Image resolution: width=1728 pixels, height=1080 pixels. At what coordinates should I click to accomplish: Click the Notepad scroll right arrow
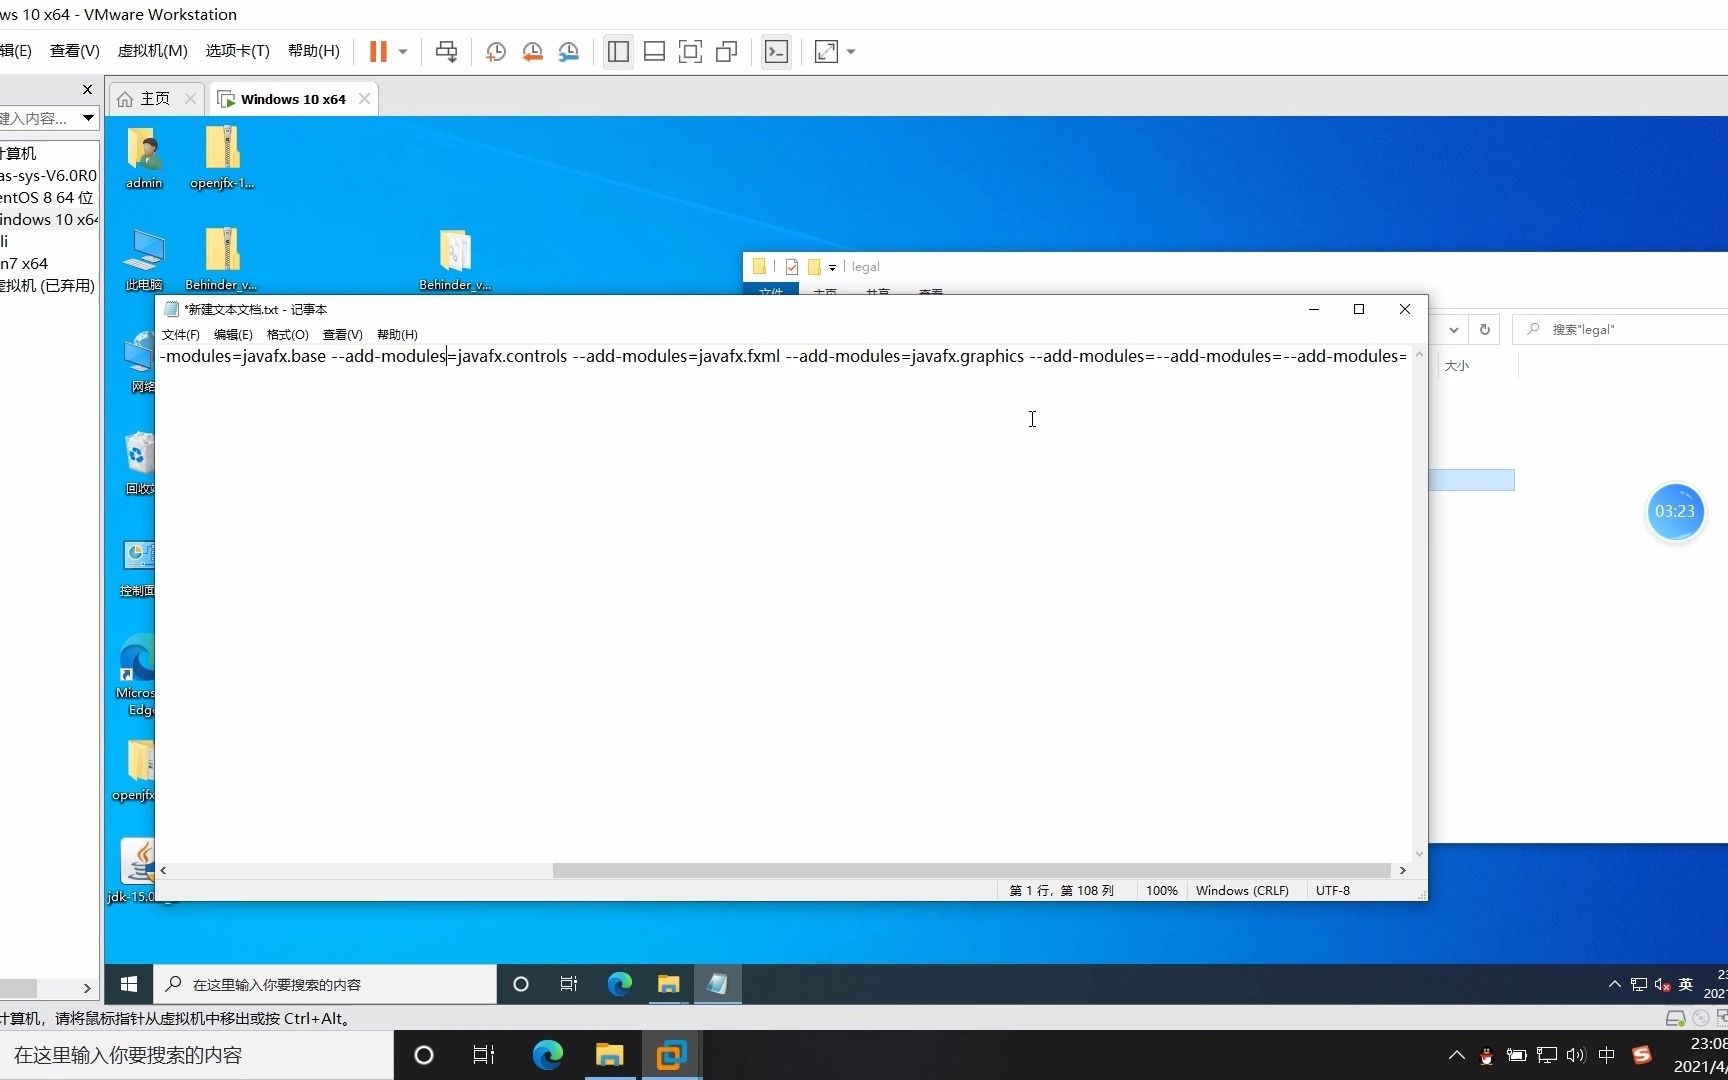point(1403,870)
